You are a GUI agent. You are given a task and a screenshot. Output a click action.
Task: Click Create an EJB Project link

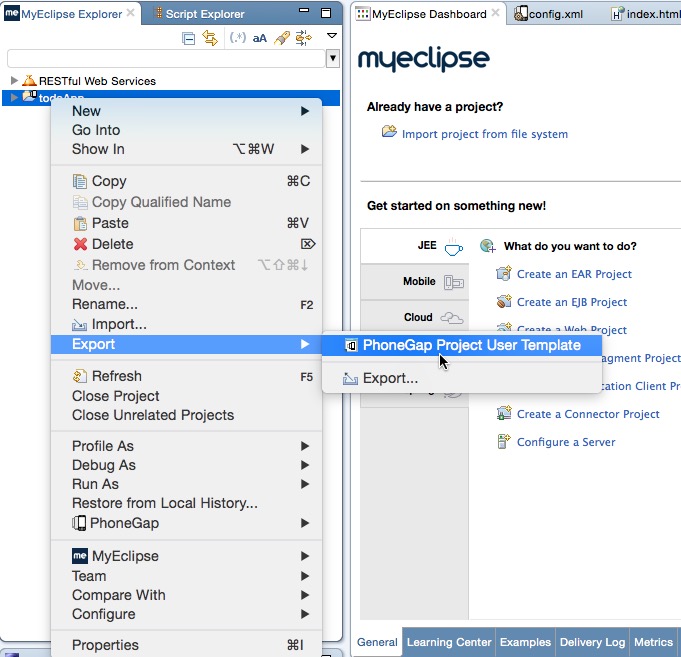[x=572, y=302]
